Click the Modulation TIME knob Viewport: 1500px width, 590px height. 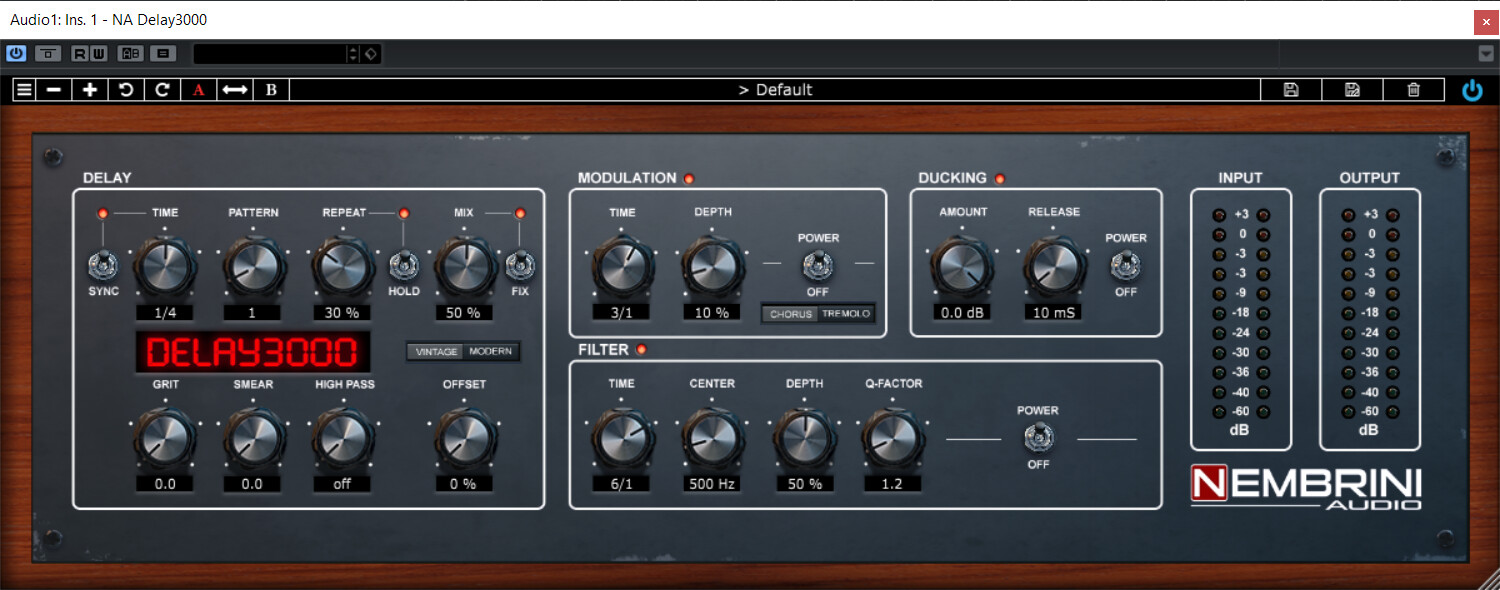pos(621,267)
